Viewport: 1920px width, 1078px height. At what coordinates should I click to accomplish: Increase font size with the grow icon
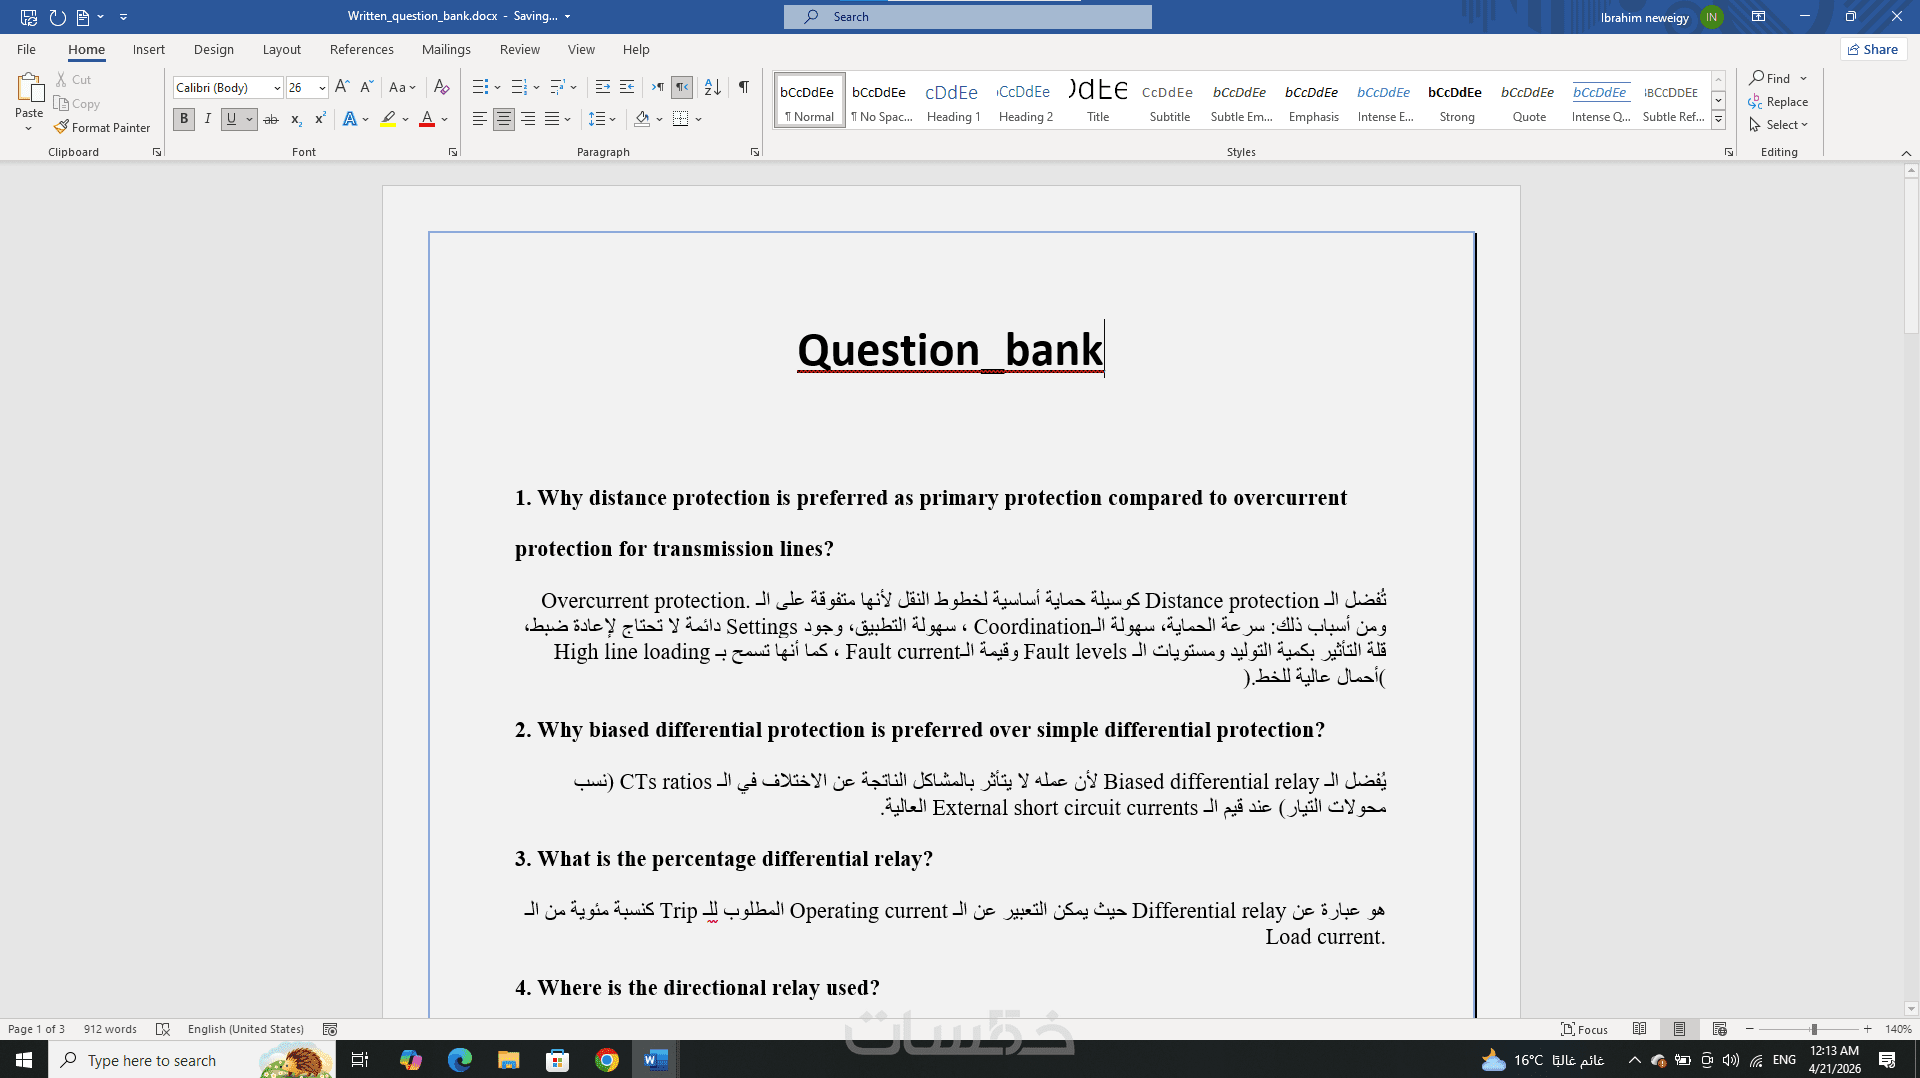[342, 87]
